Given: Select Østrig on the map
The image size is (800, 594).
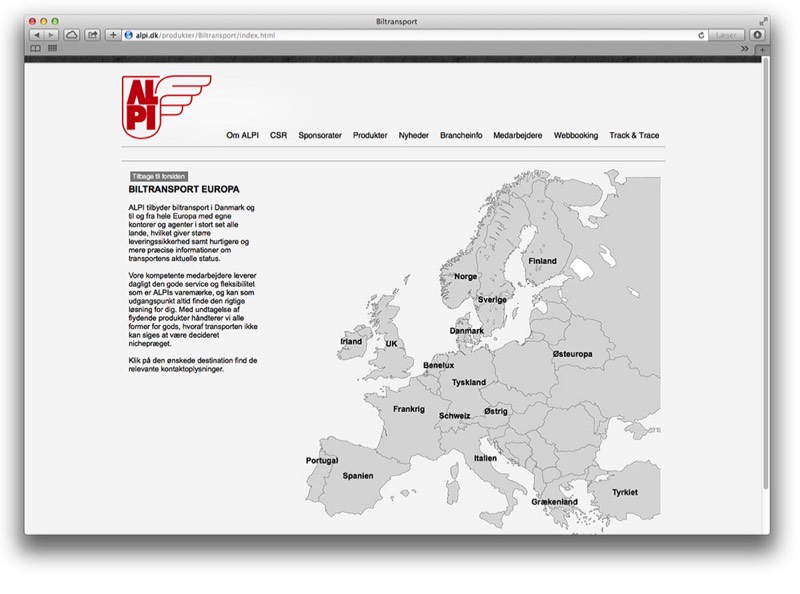Looking at the screenshot, I should click(496, 411).
